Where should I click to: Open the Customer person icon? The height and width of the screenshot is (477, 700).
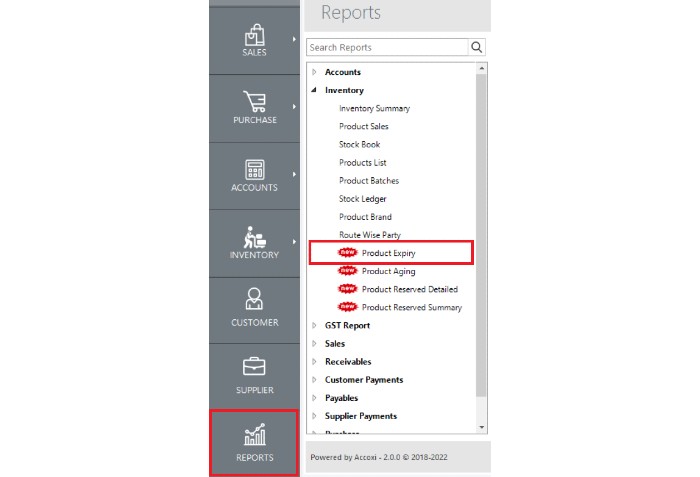pyautogui.click(x=254, y=299)
